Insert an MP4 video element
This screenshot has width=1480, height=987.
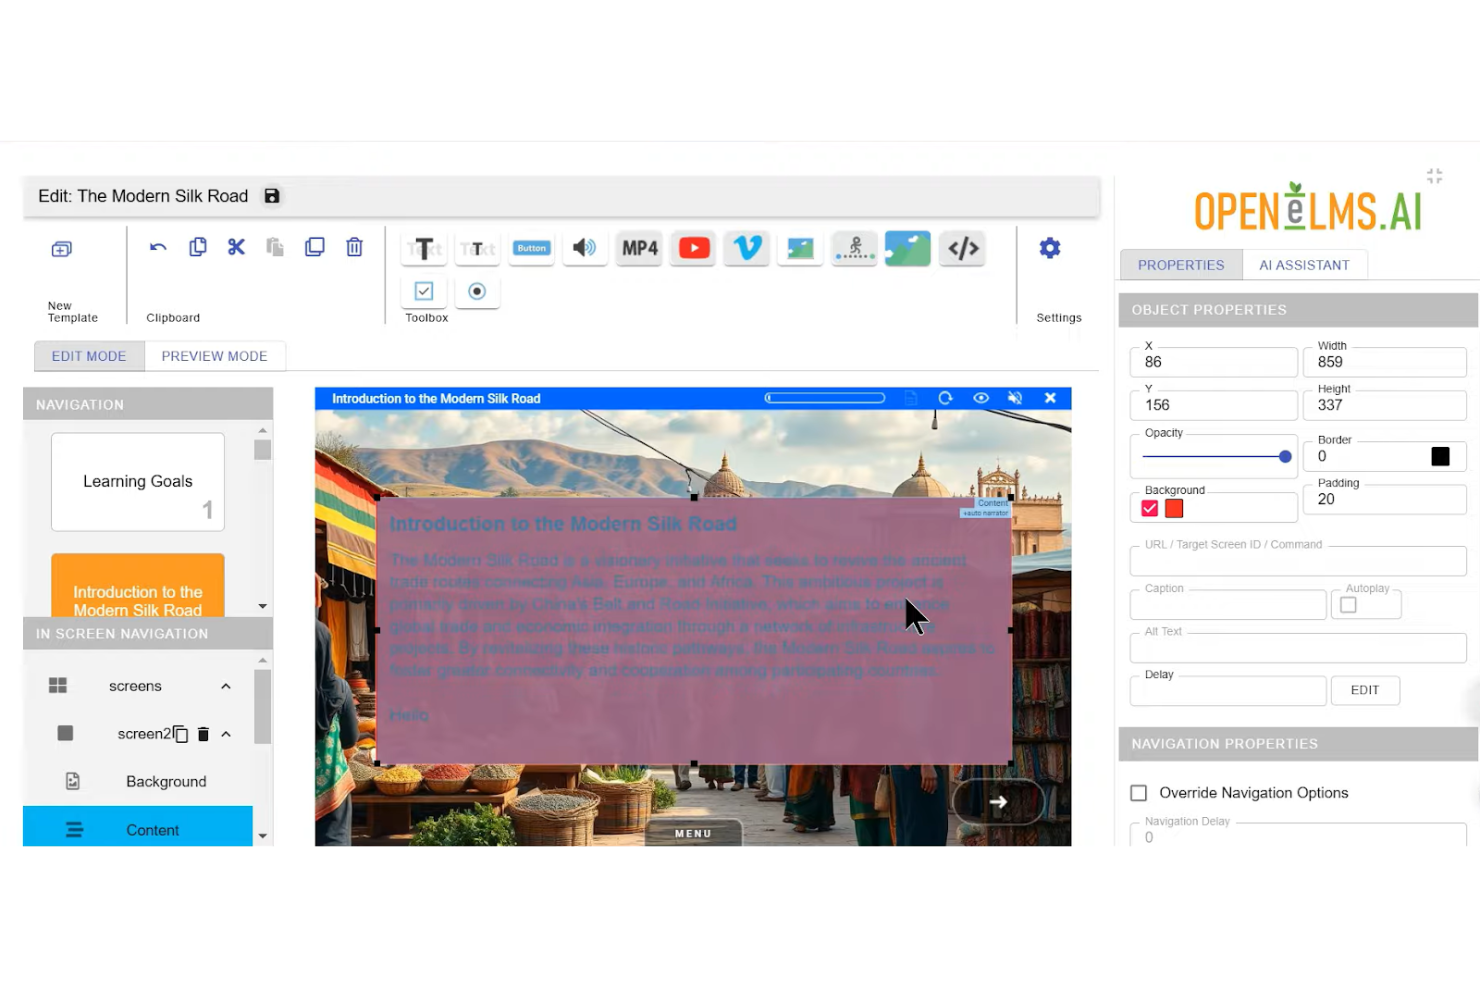pyautogui.click(x=639, y=248)
